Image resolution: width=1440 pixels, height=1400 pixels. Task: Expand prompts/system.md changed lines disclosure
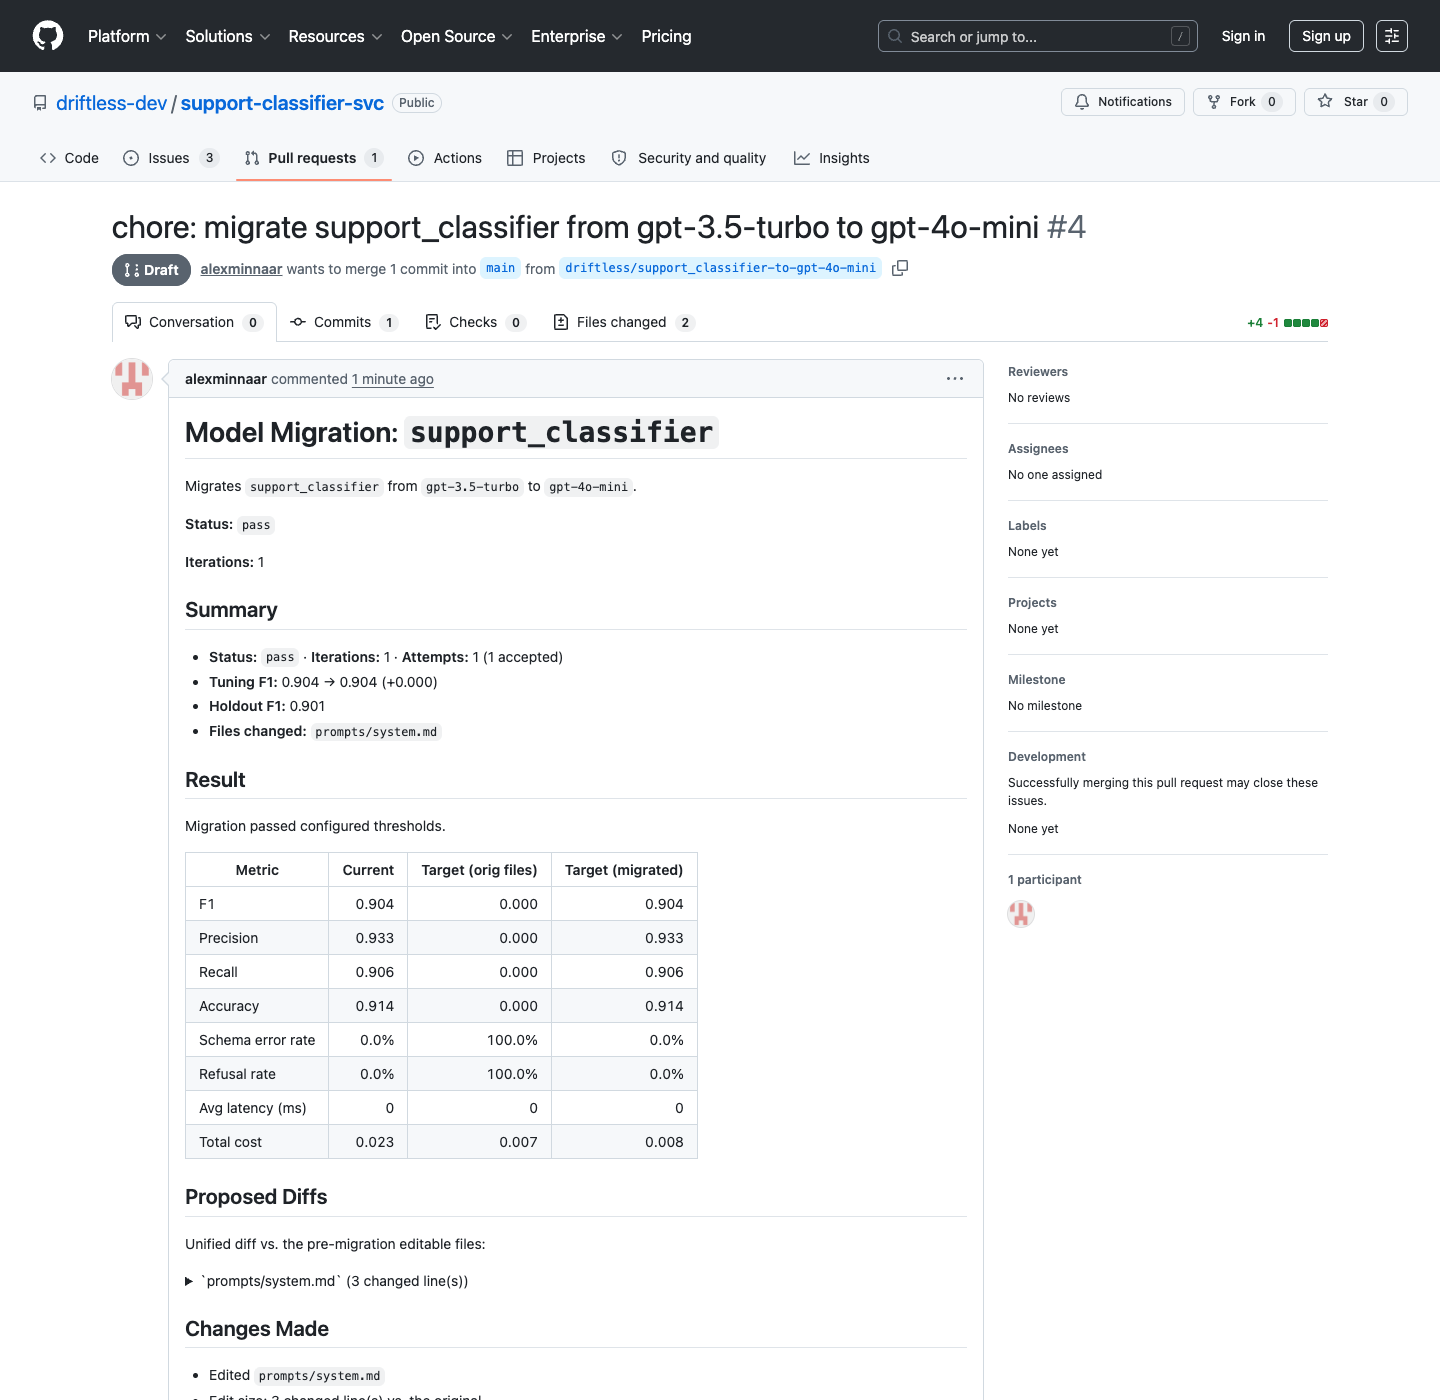(x=327, y=1281)
